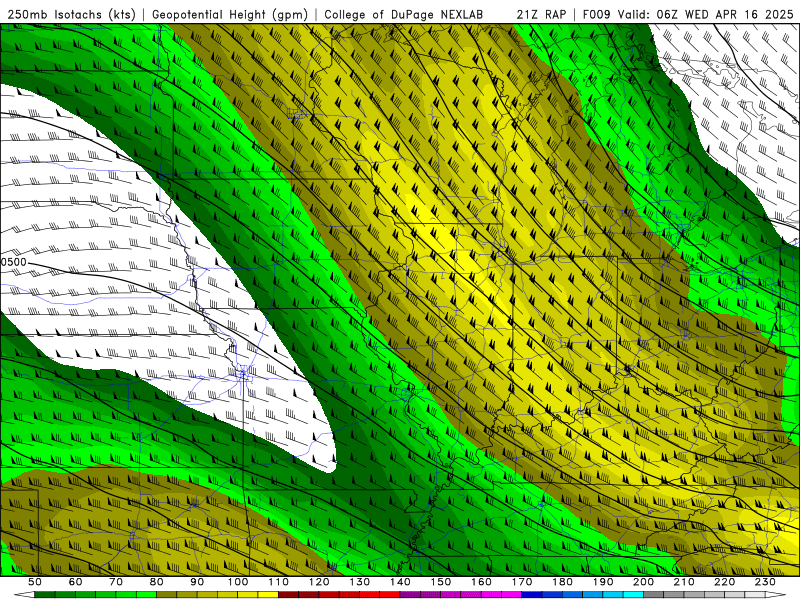
Task: Click the dark gray swatch under 200
Action: 654,595
